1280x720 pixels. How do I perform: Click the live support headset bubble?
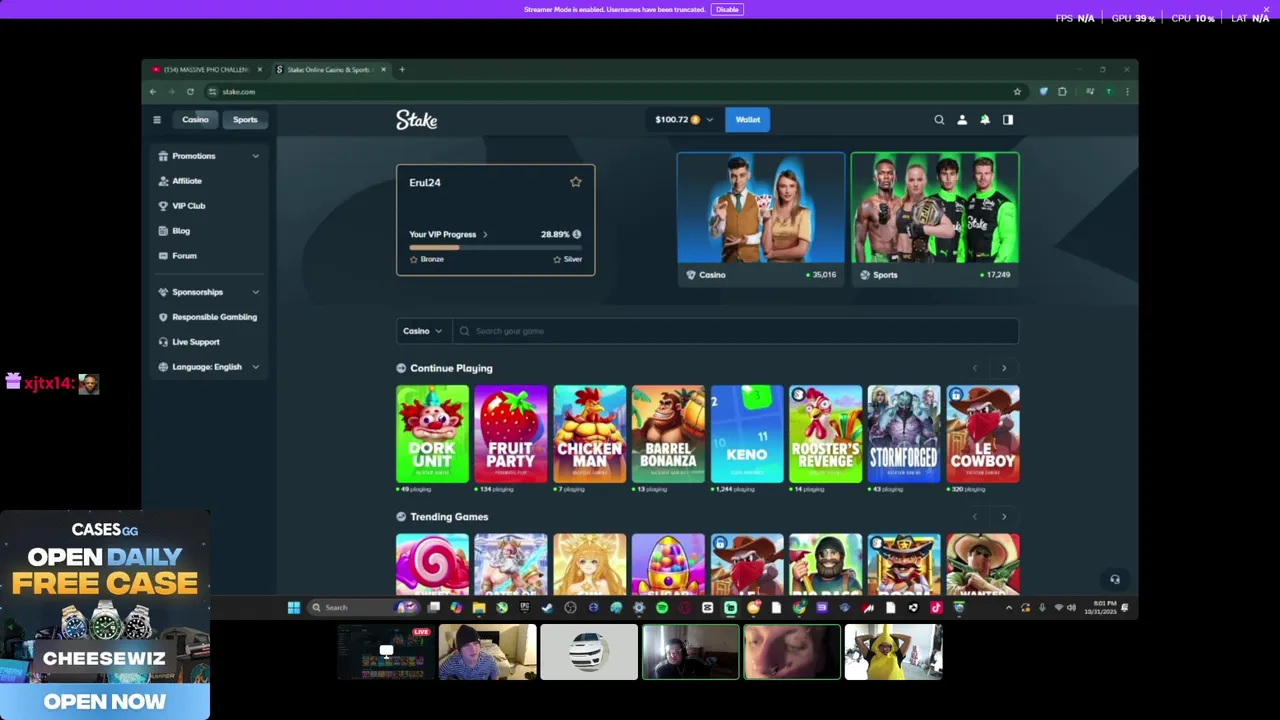point(1115,579)
